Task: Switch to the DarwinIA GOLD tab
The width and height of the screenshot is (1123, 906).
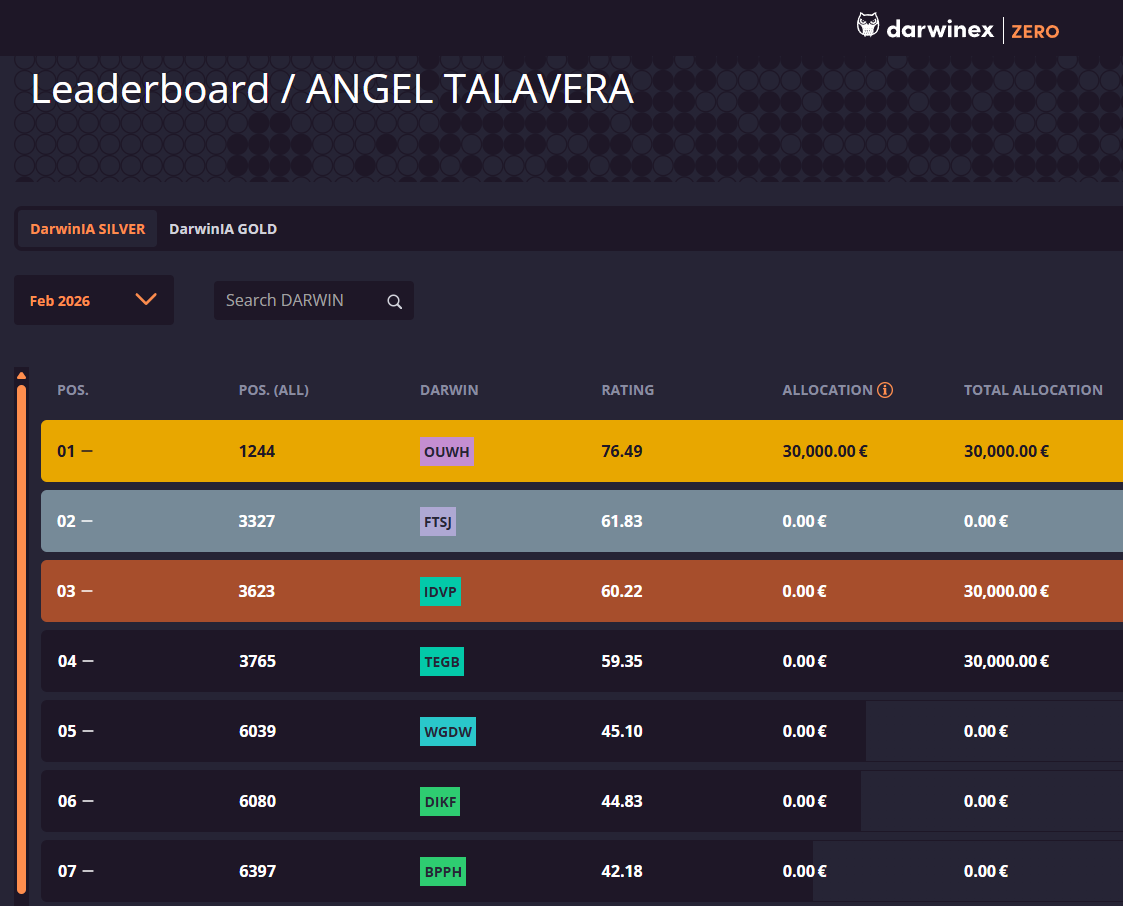Action: (x=223, y=229)
